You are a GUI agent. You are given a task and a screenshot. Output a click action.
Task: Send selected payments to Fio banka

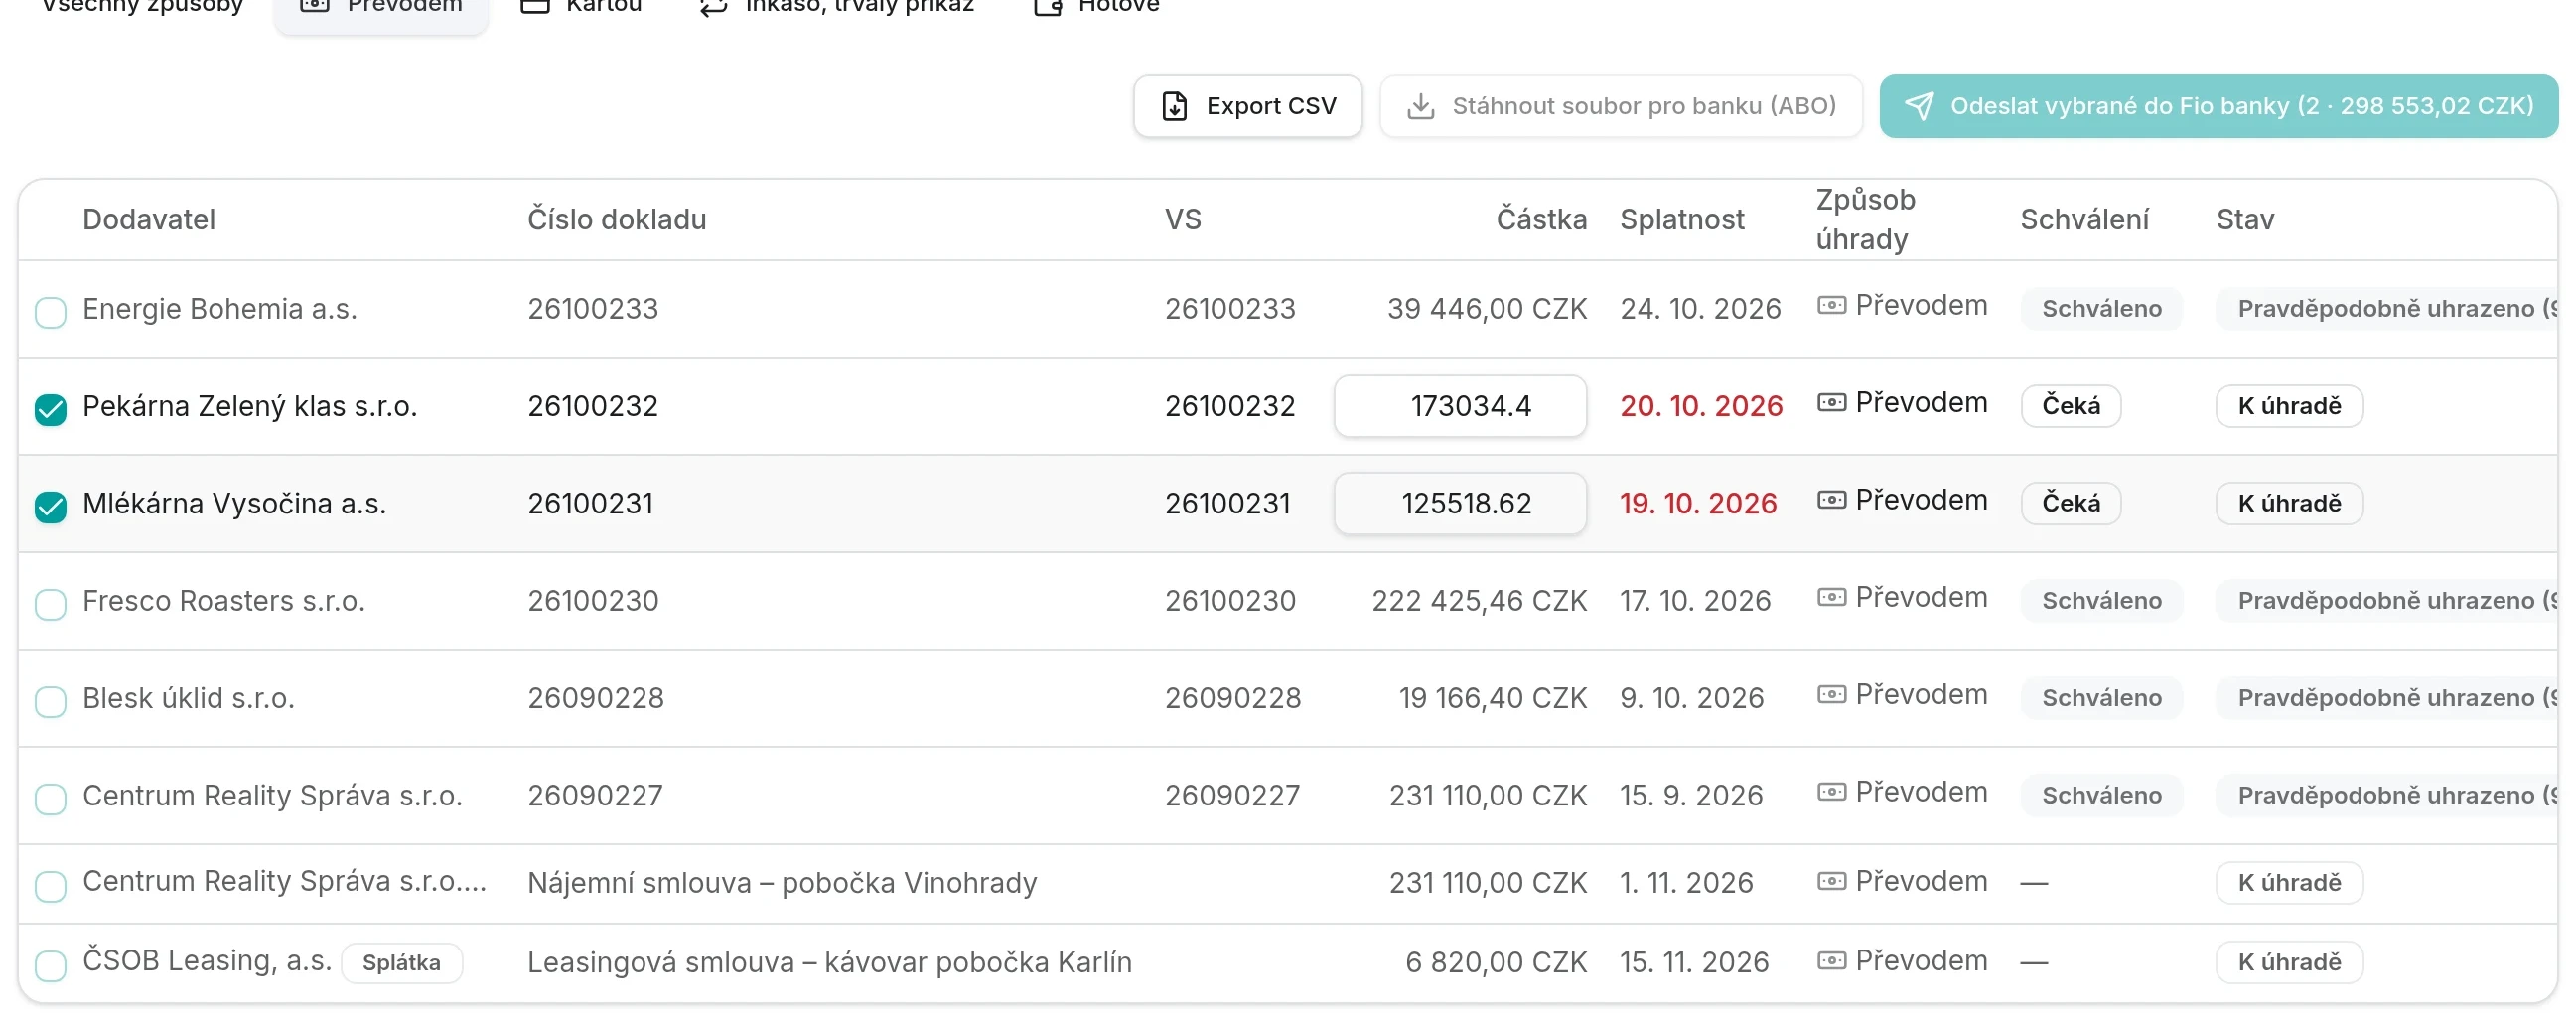[2218, 106]
